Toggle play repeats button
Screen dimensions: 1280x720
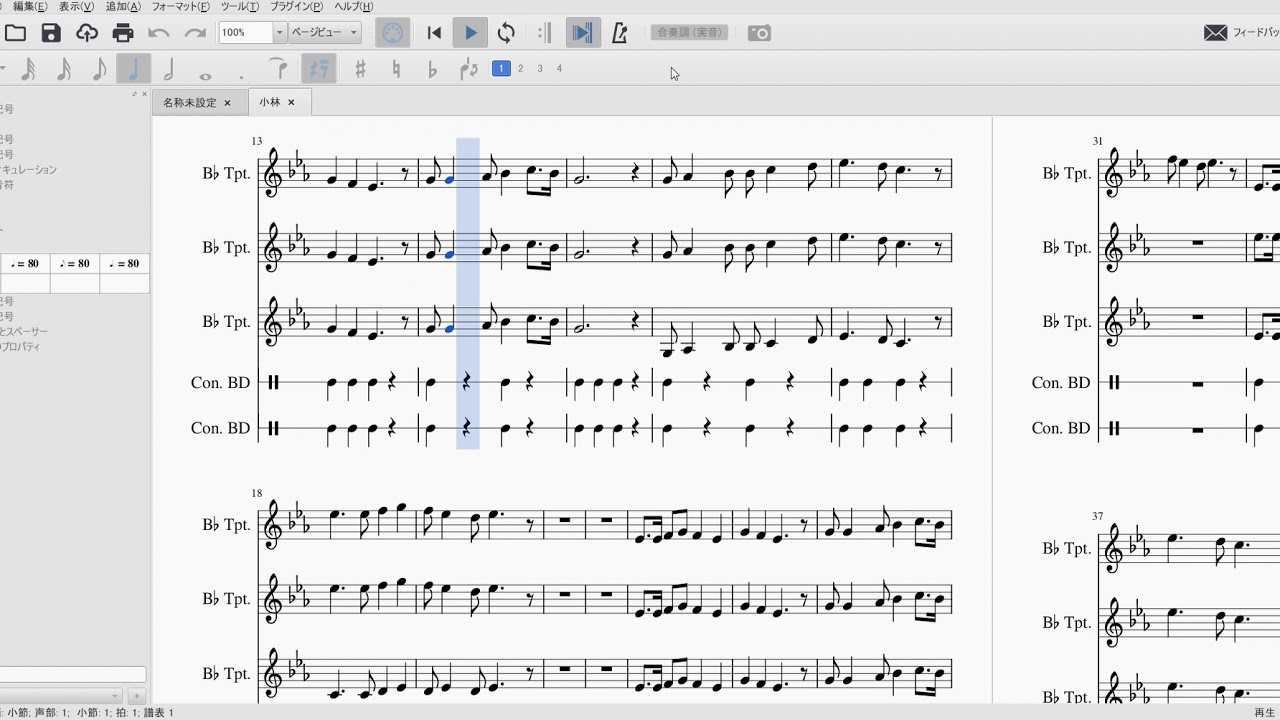click(544, 33)
